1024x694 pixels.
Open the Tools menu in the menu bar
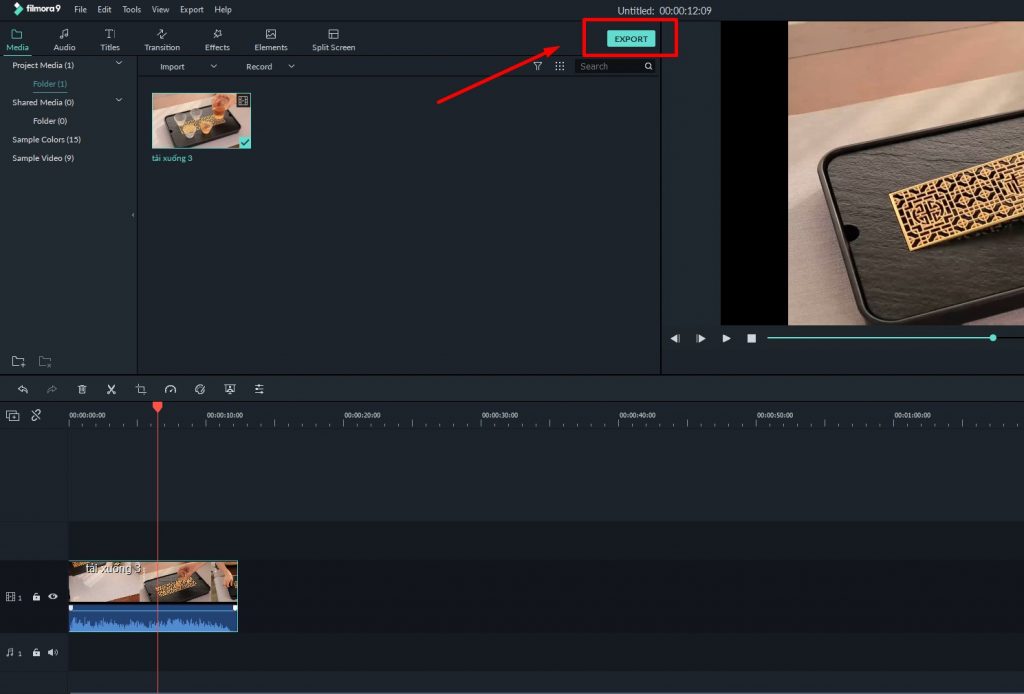click(131, 9)
